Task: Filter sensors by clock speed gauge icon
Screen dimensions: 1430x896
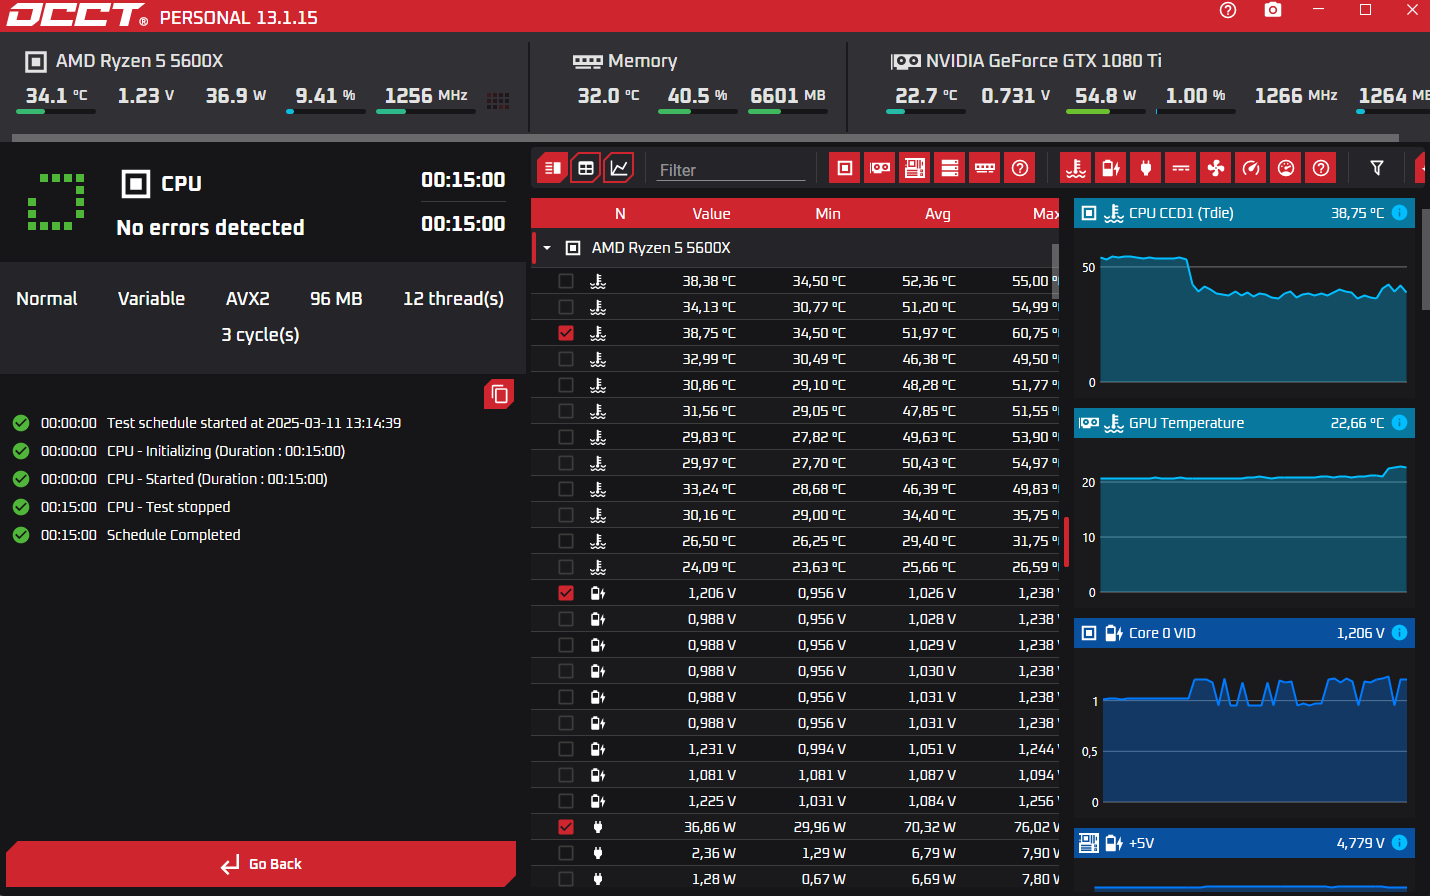Action: coord(1251,168)
